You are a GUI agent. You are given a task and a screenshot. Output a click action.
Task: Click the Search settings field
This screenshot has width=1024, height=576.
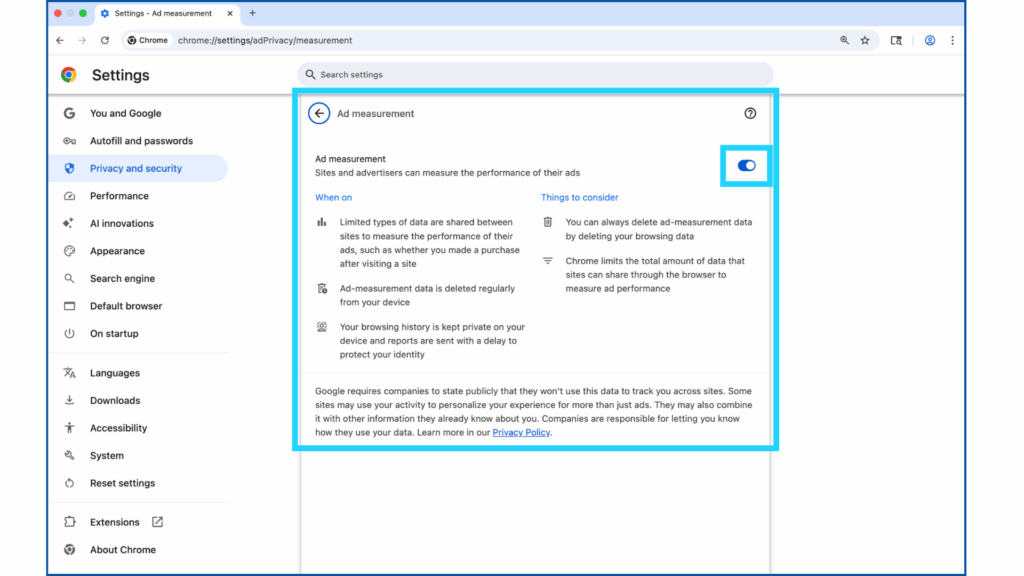point(535,75)
